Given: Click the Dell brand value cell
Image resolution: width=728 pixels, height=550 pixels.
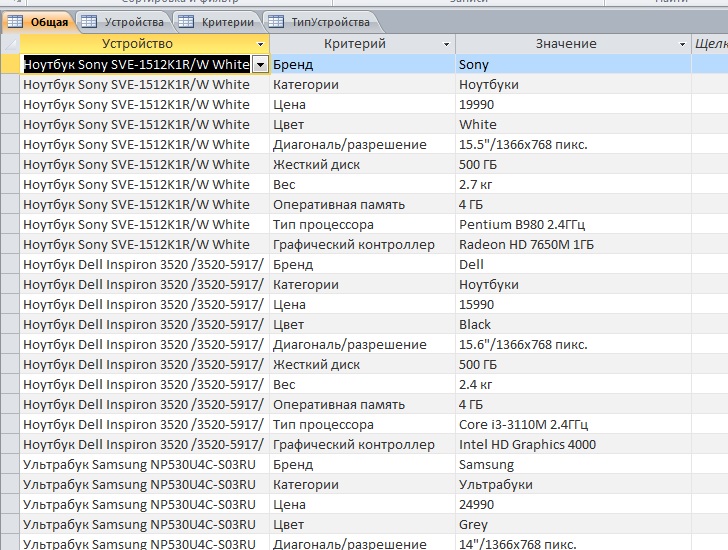Looking at the screenshot, I should pyautogui.click(x=573, y=264).
